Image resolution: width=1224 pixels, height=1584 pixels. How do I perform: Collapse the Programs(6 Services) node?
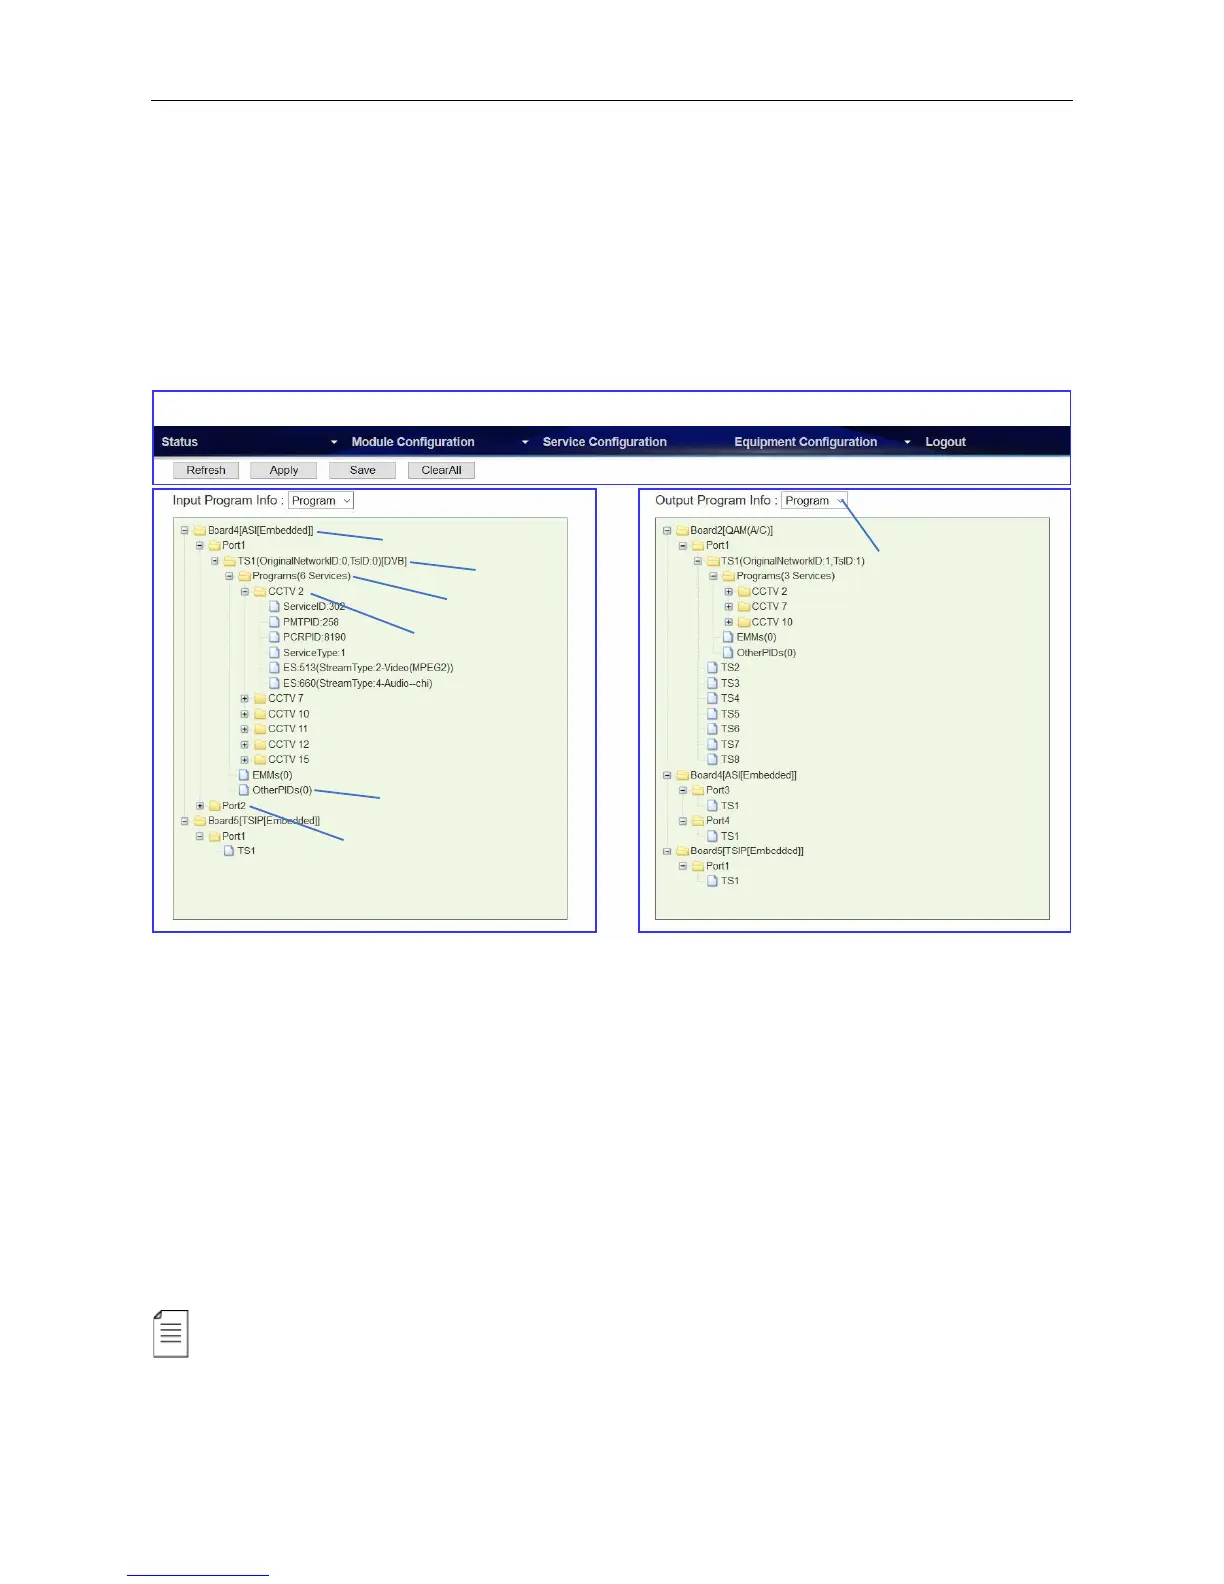pos(230,576)
